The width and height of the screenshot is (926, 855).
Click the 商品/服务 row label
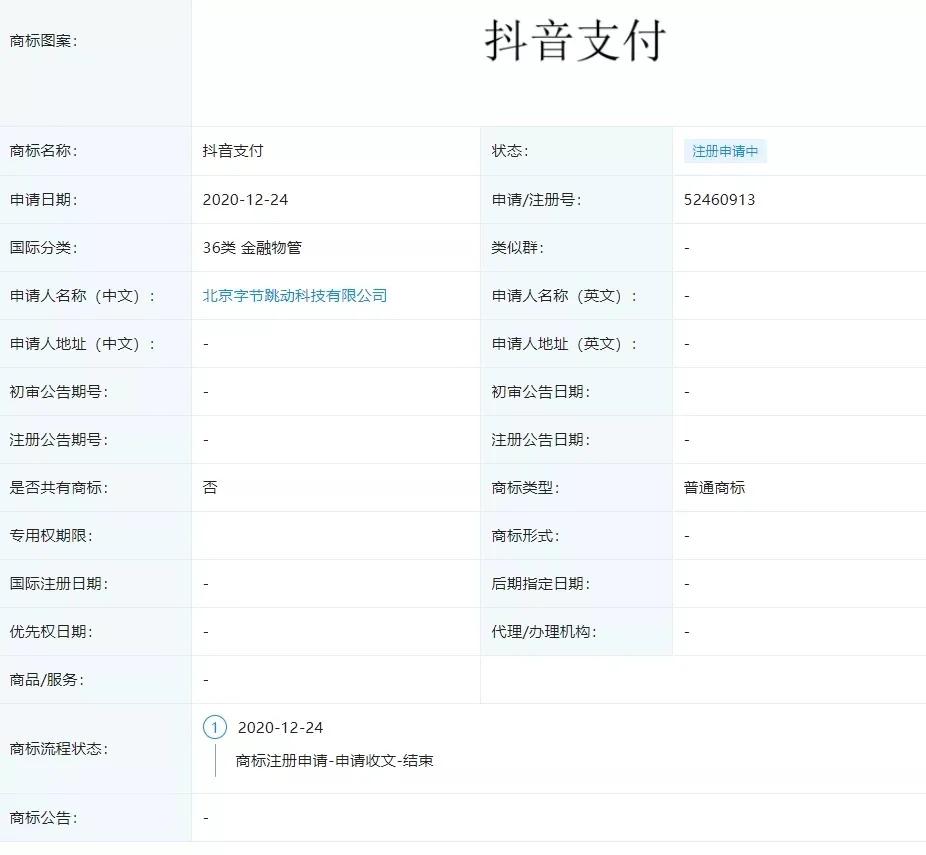point(47,680)
